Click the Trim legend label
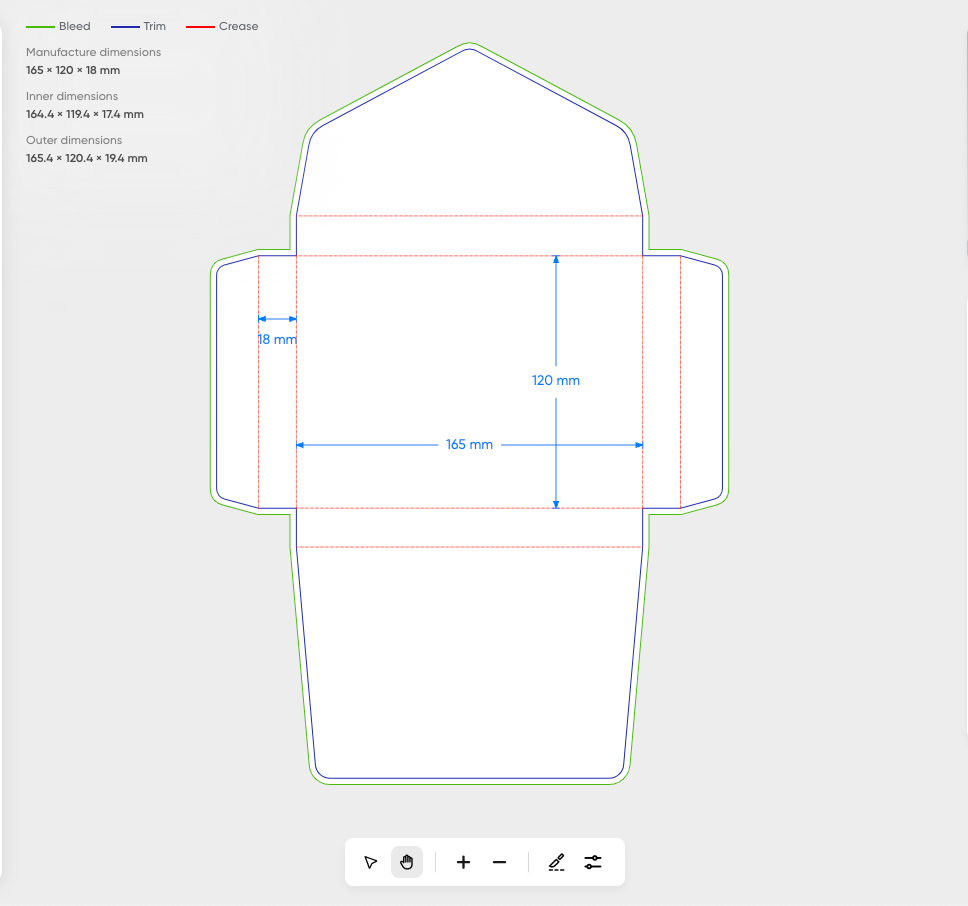This screenshot has width=968, height=906. point(154,27)
